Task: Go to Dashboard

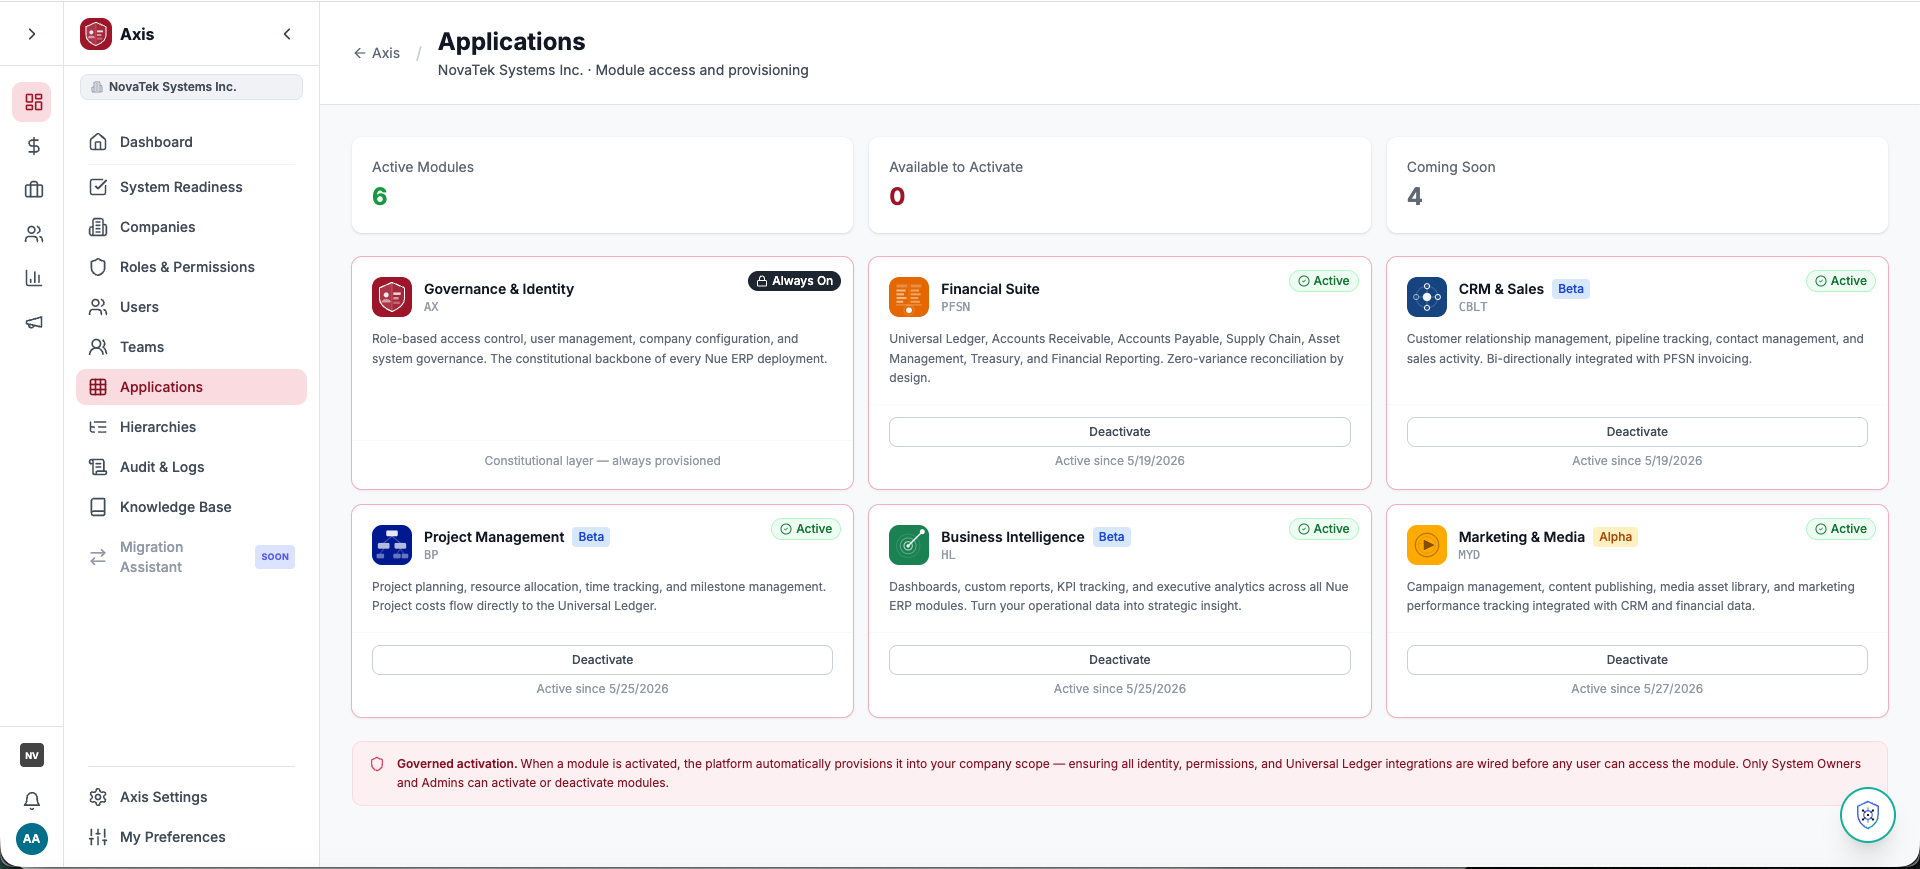Action: [x=191, y=142]
